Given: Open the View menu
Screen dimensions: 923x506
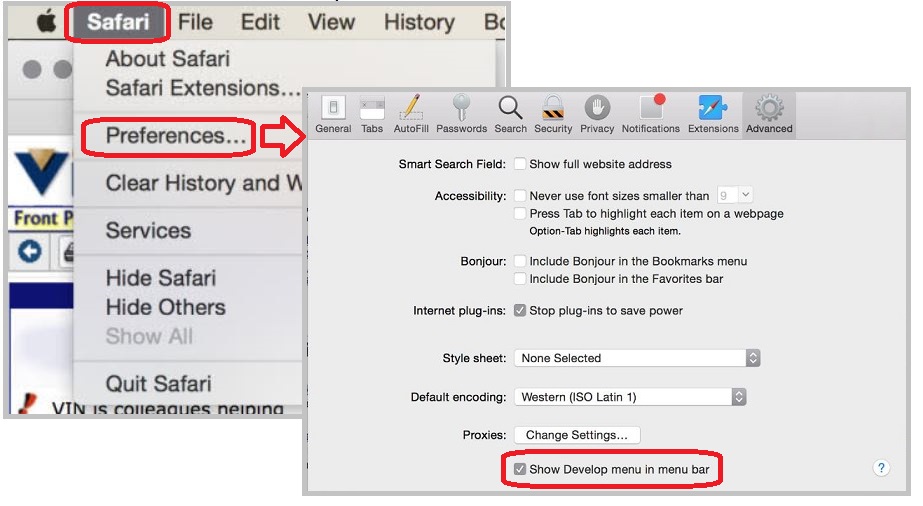Looking at the screenshot, I should click(331, 22).
